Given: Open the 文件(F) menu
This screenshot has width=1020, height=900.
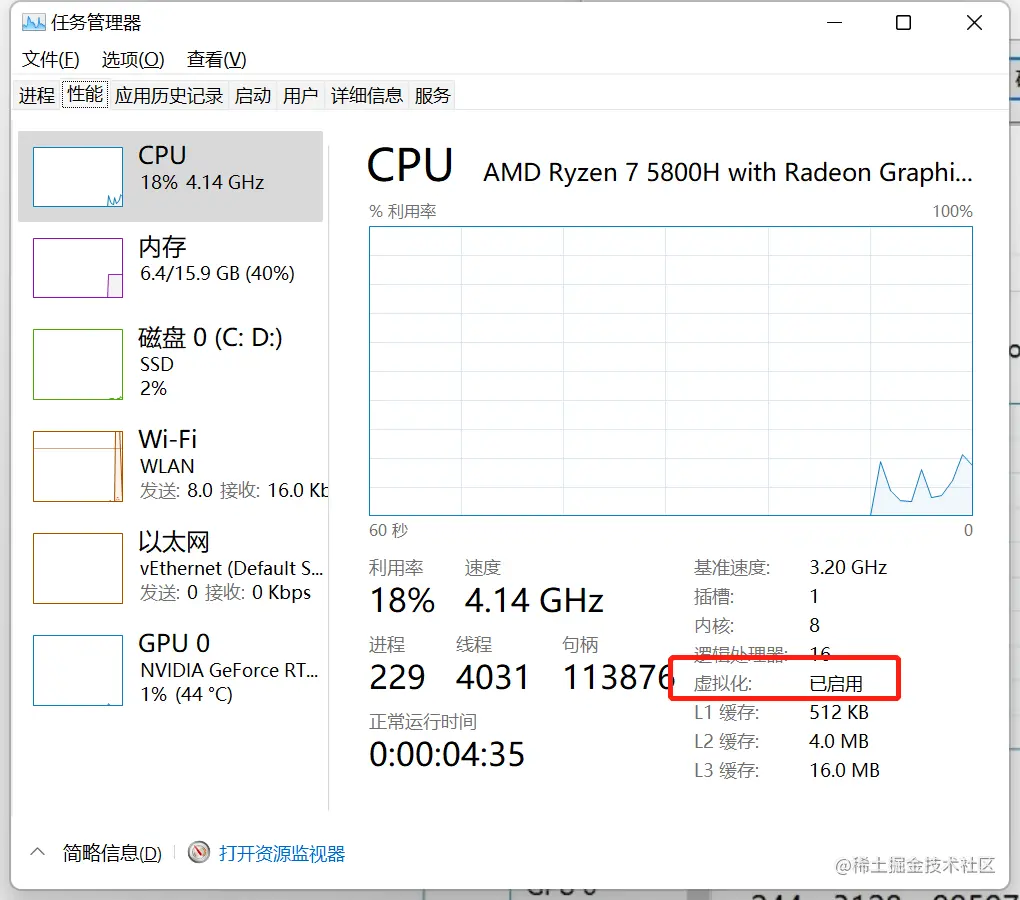Looking at the screenshot, I should point(51,60).
